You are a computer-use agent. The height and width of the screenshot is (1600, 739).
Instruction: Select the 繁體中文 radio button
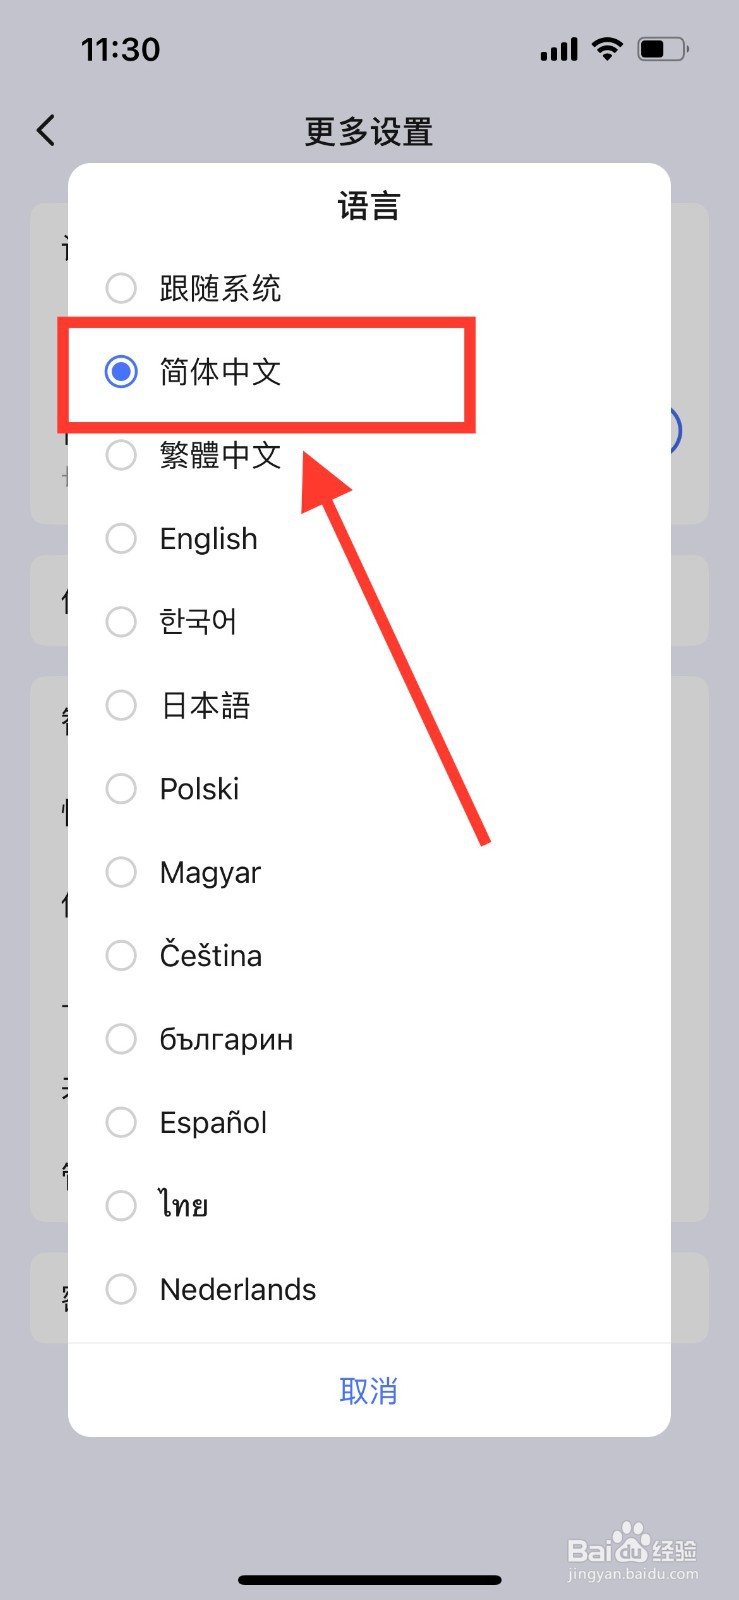pyautogui.click(x=121, y=455)
